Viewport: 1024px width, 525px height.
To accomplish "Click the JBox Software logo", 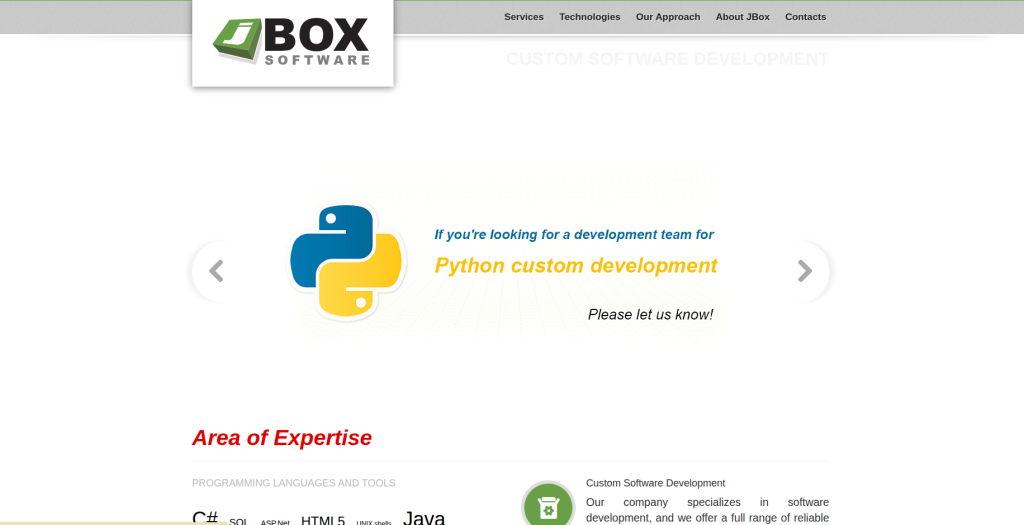I will click(291, 41).
